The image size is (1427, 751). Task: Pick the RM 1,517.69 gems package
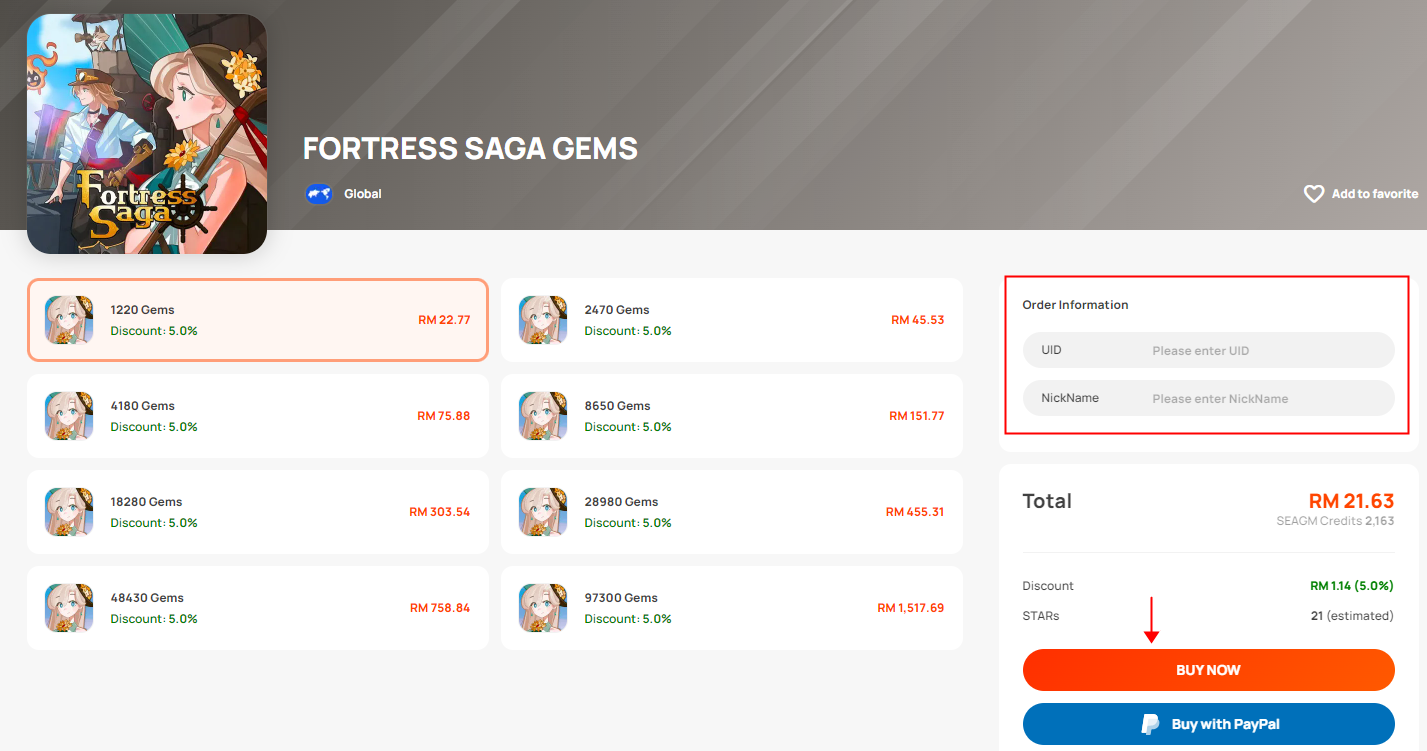point(731,608)
